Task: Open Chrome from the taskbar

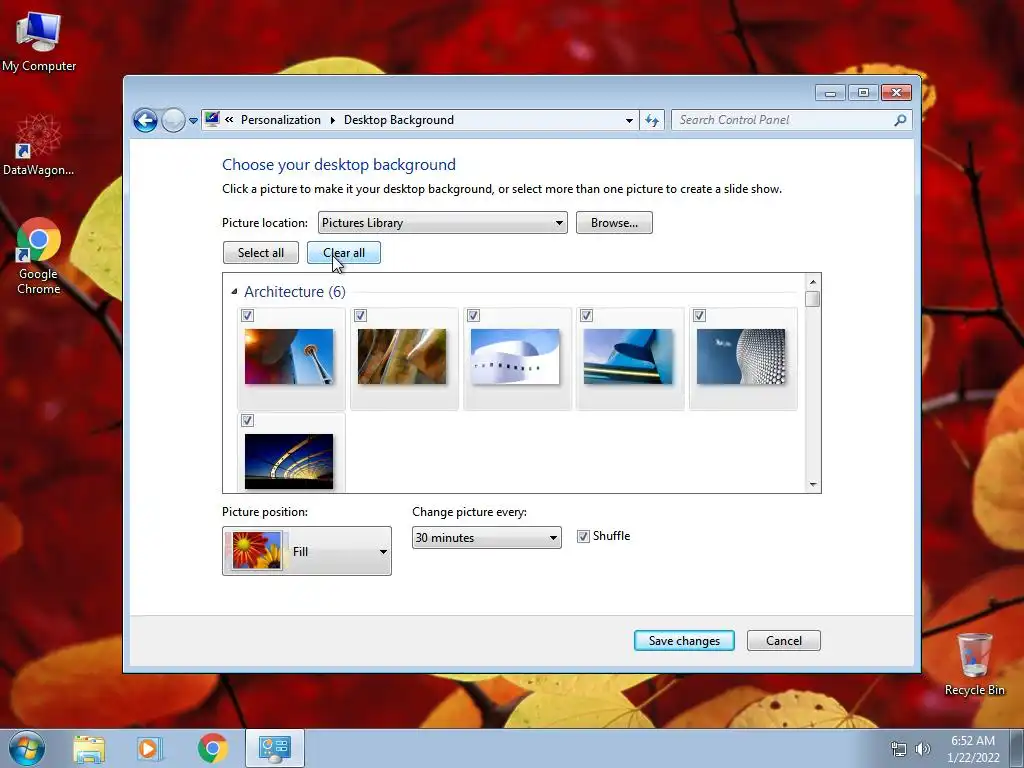Action: (x=212, y=748)
